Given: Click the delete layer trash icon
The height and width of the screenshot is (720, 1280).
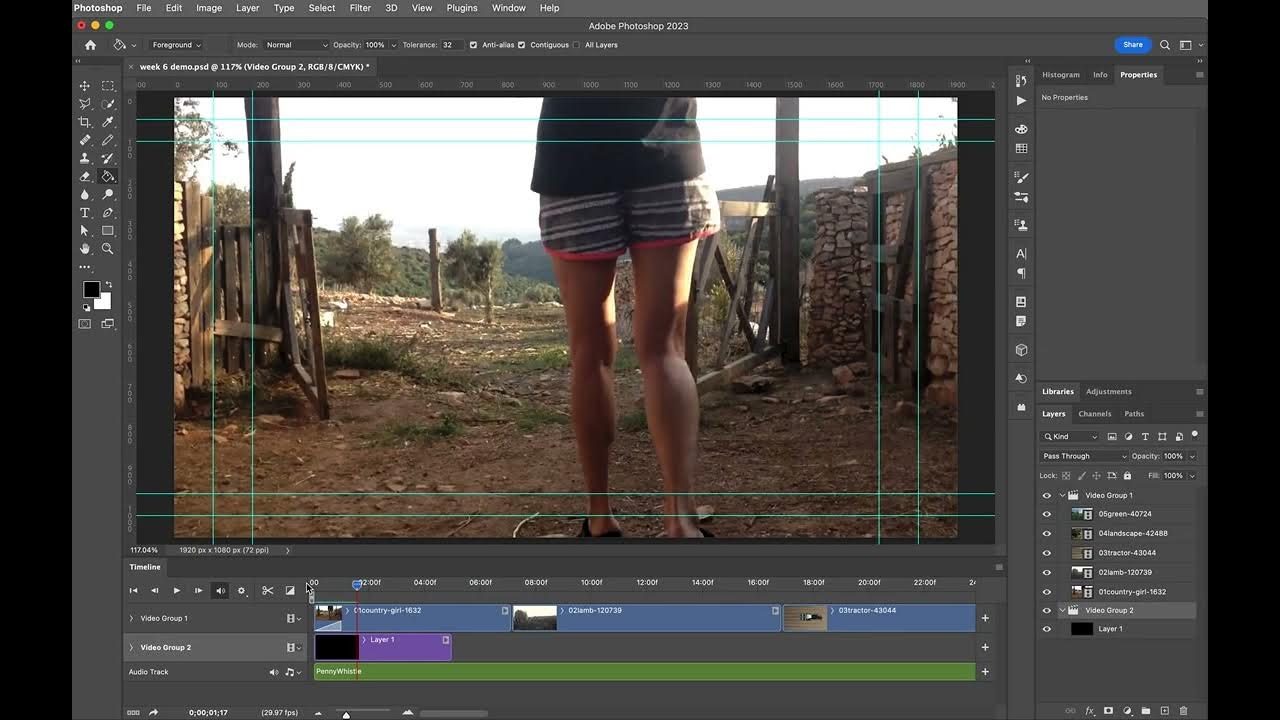Looking at the screenshot, I should coord(1183,710).
